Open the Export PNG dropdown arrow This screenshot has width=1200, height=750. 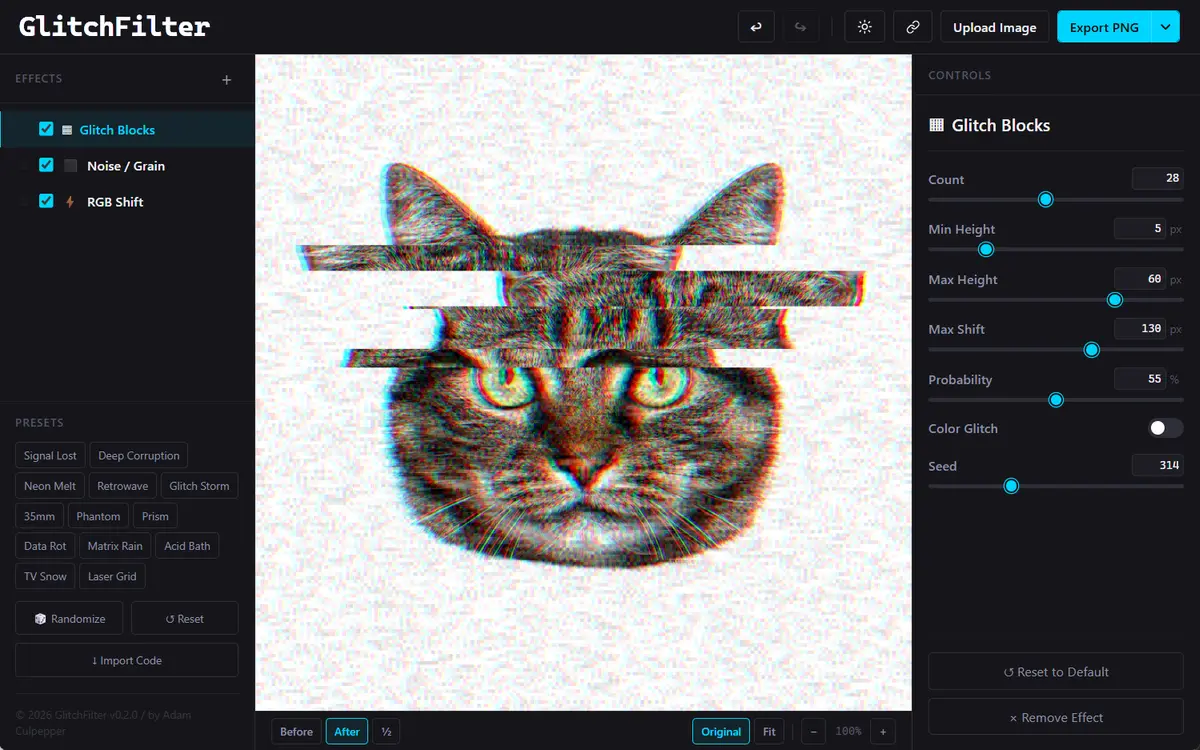[x=1166, y=27]
